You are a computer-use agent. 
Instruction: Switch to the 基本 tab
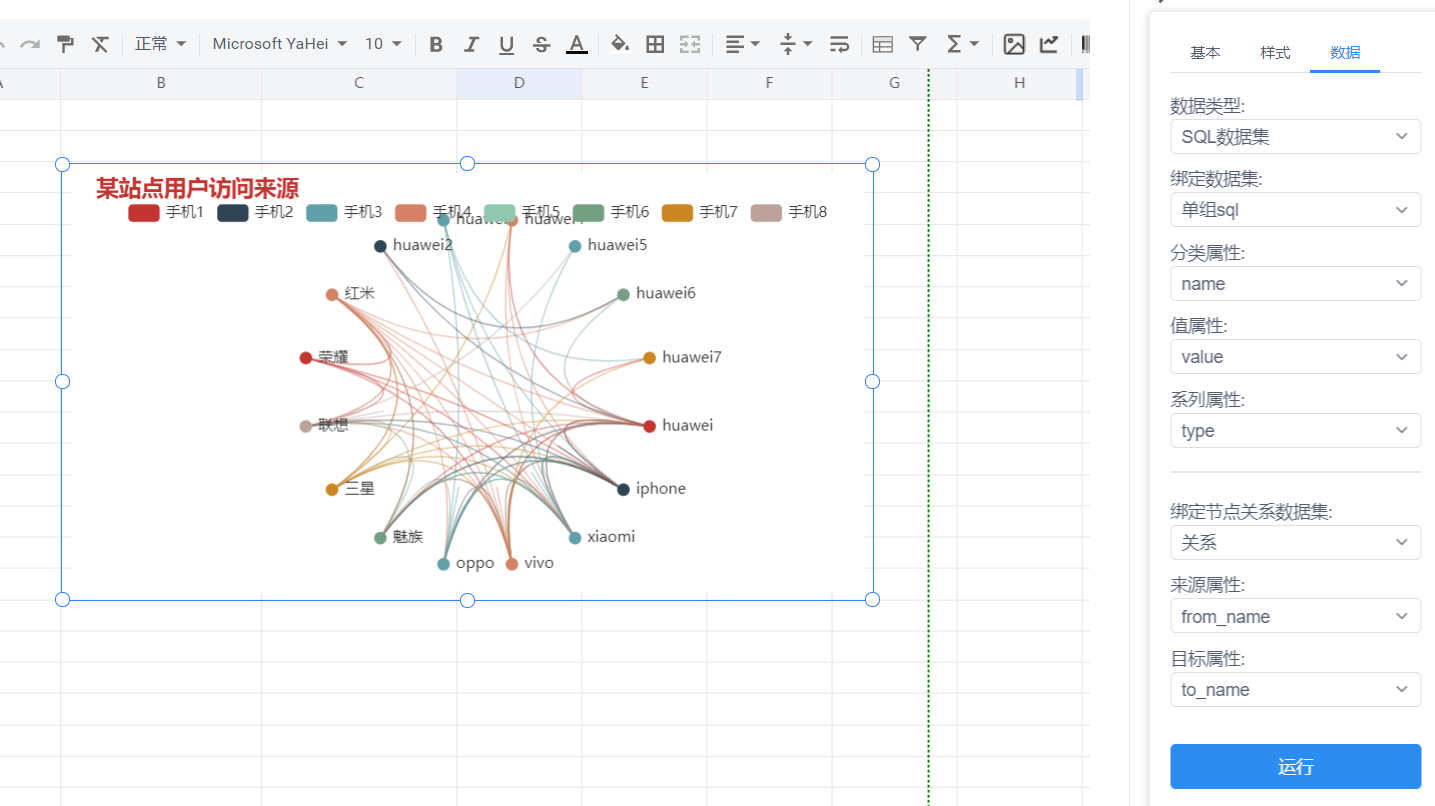click(1205, 53)
